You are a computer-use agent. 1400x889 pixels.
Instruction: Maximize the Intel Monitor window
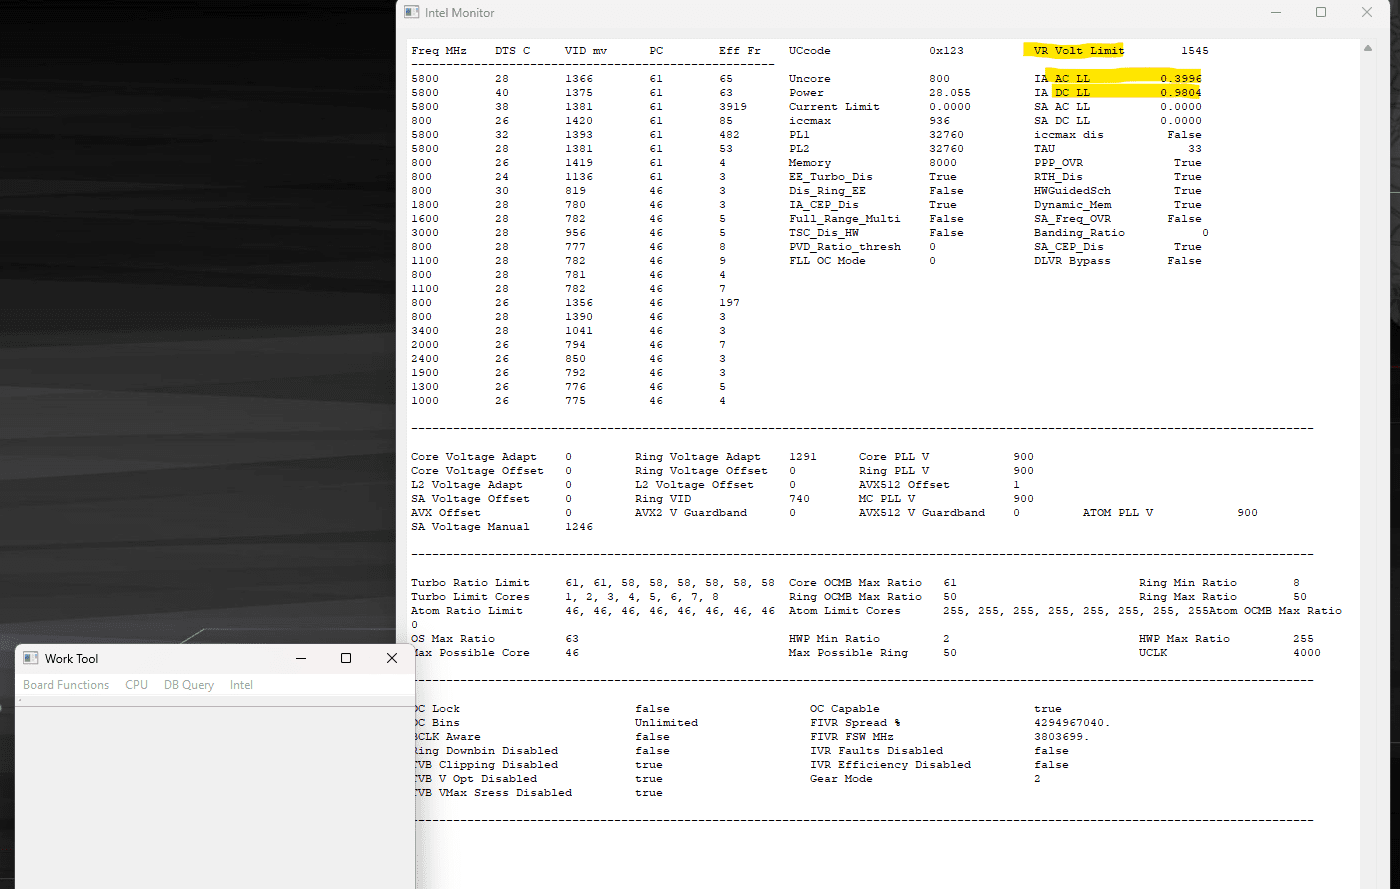coord(1321,13)
